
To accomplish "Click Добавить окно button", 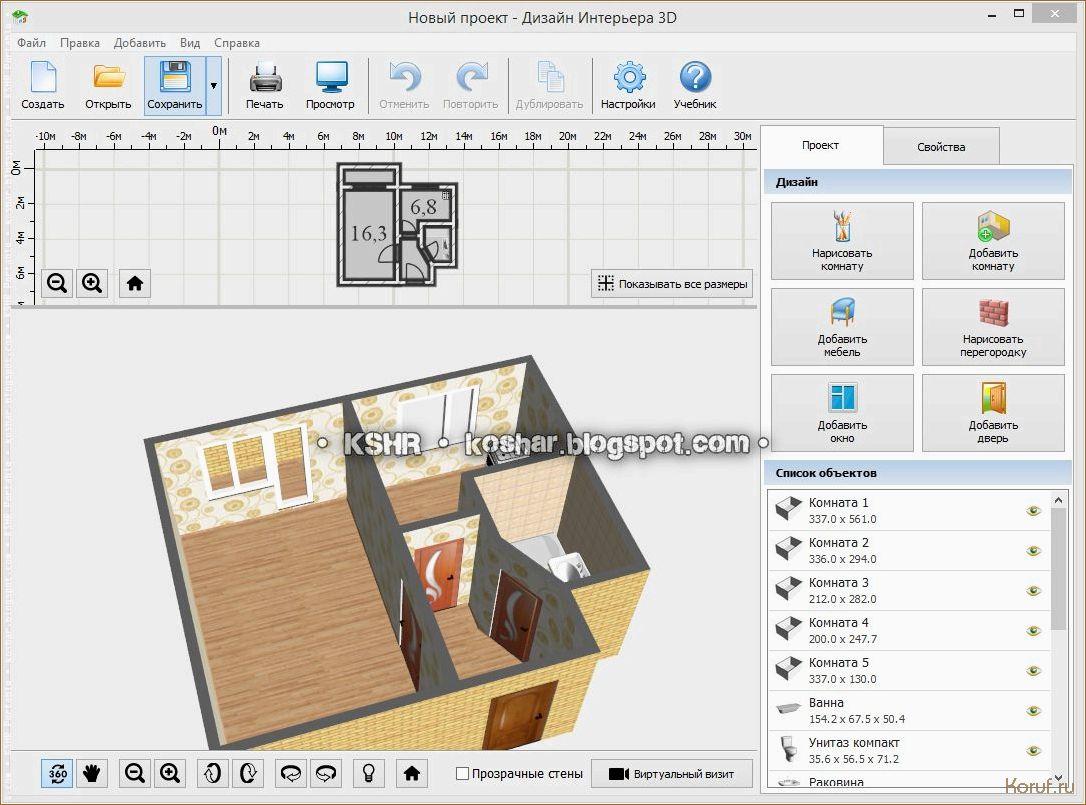I will click(842, 413).
